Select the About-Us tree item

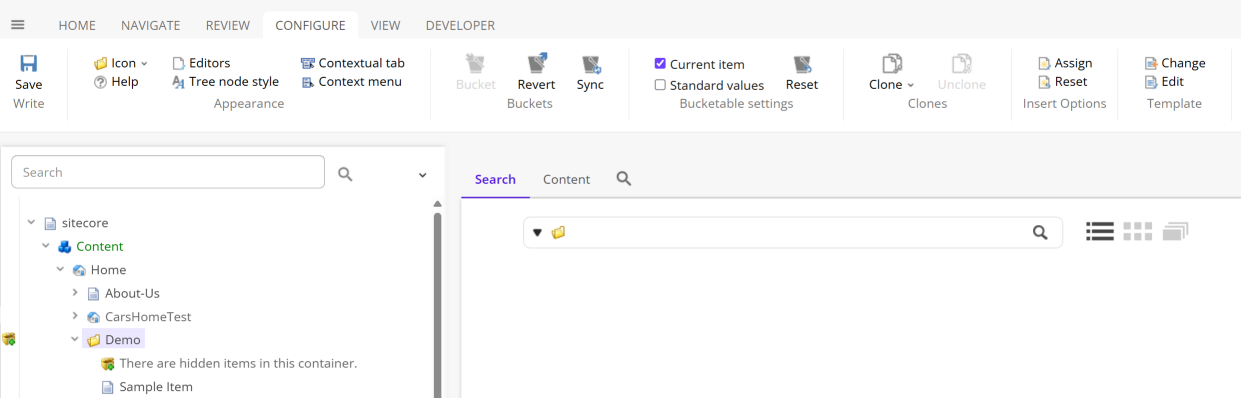pyautogui.click(x=123, y=293)
